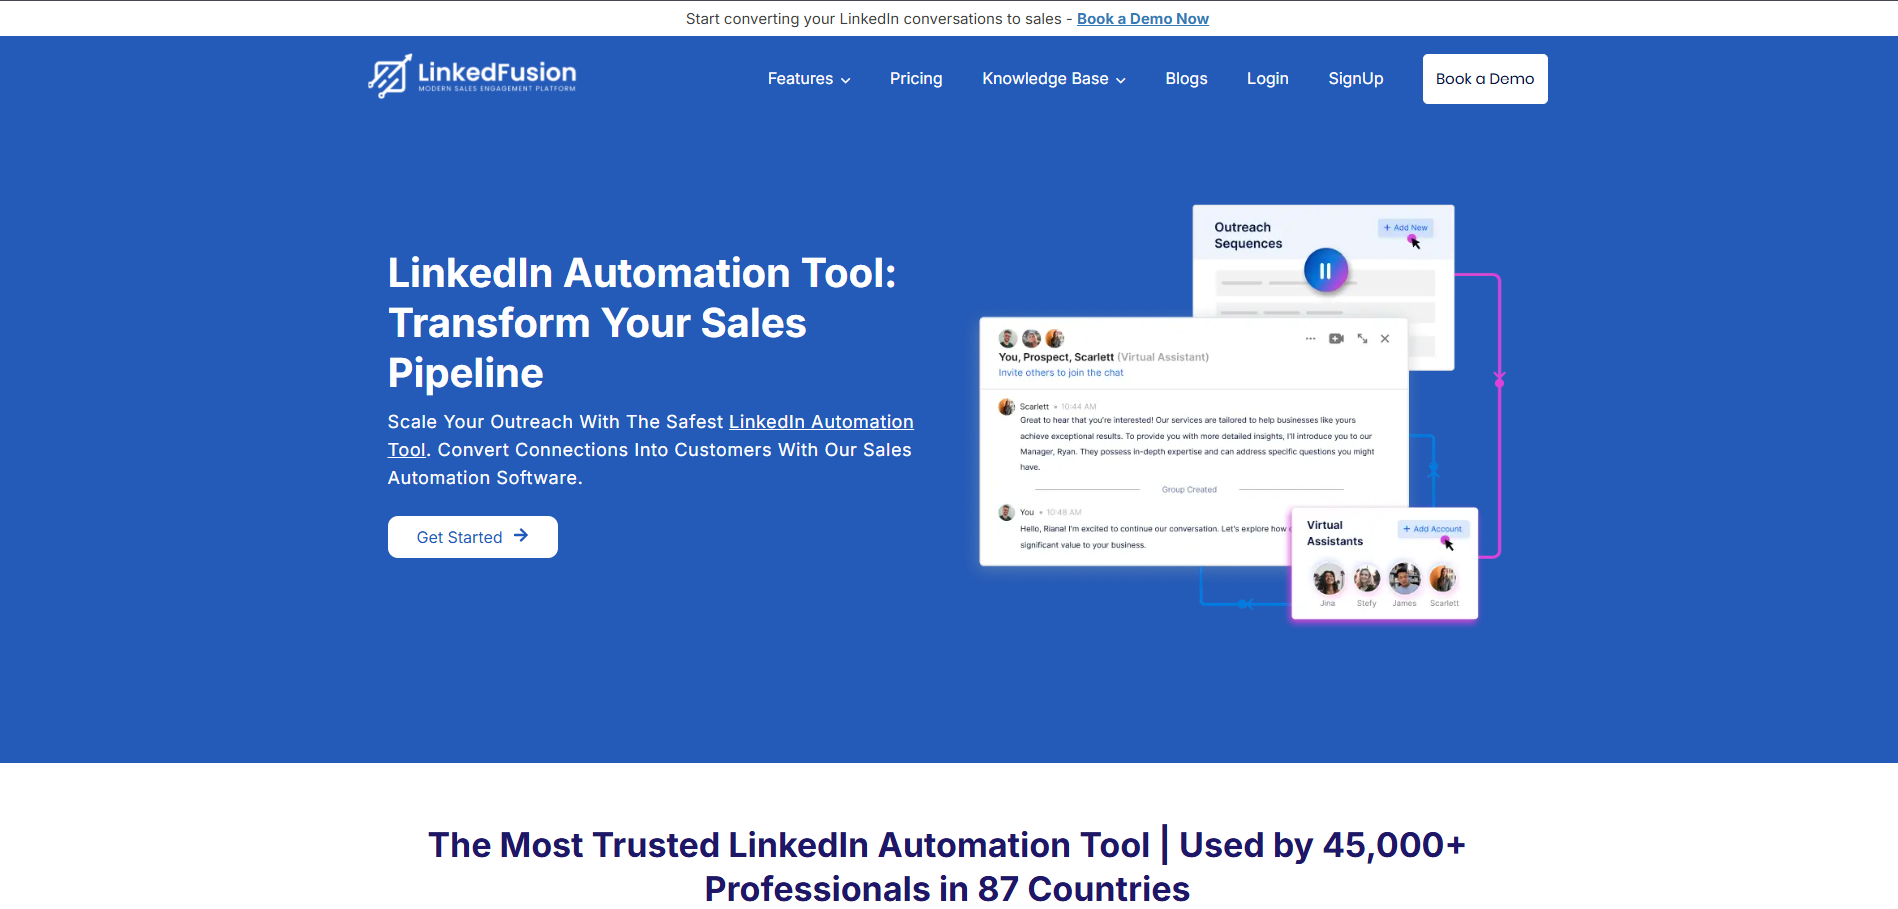Select Scarlett virtual assistant avatar
This screenshot has height=909, width=1898.
coord(1443,578)
